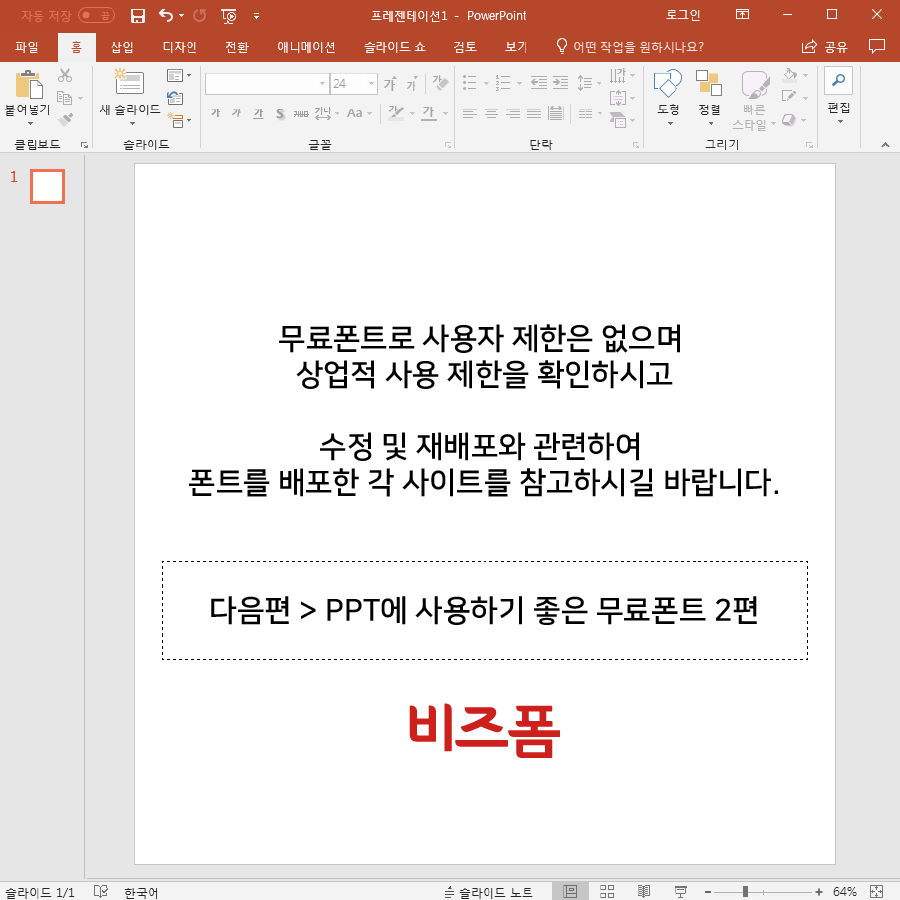This screenshot has height=900, width=900.
Task: Toggle underline formatting
Action: [258, 113]
